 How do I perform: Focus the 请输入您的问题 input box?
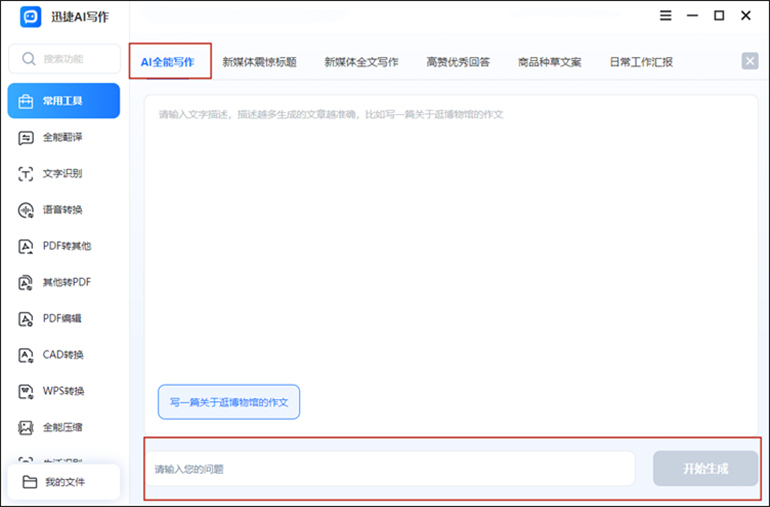click(x=390, y=469)
